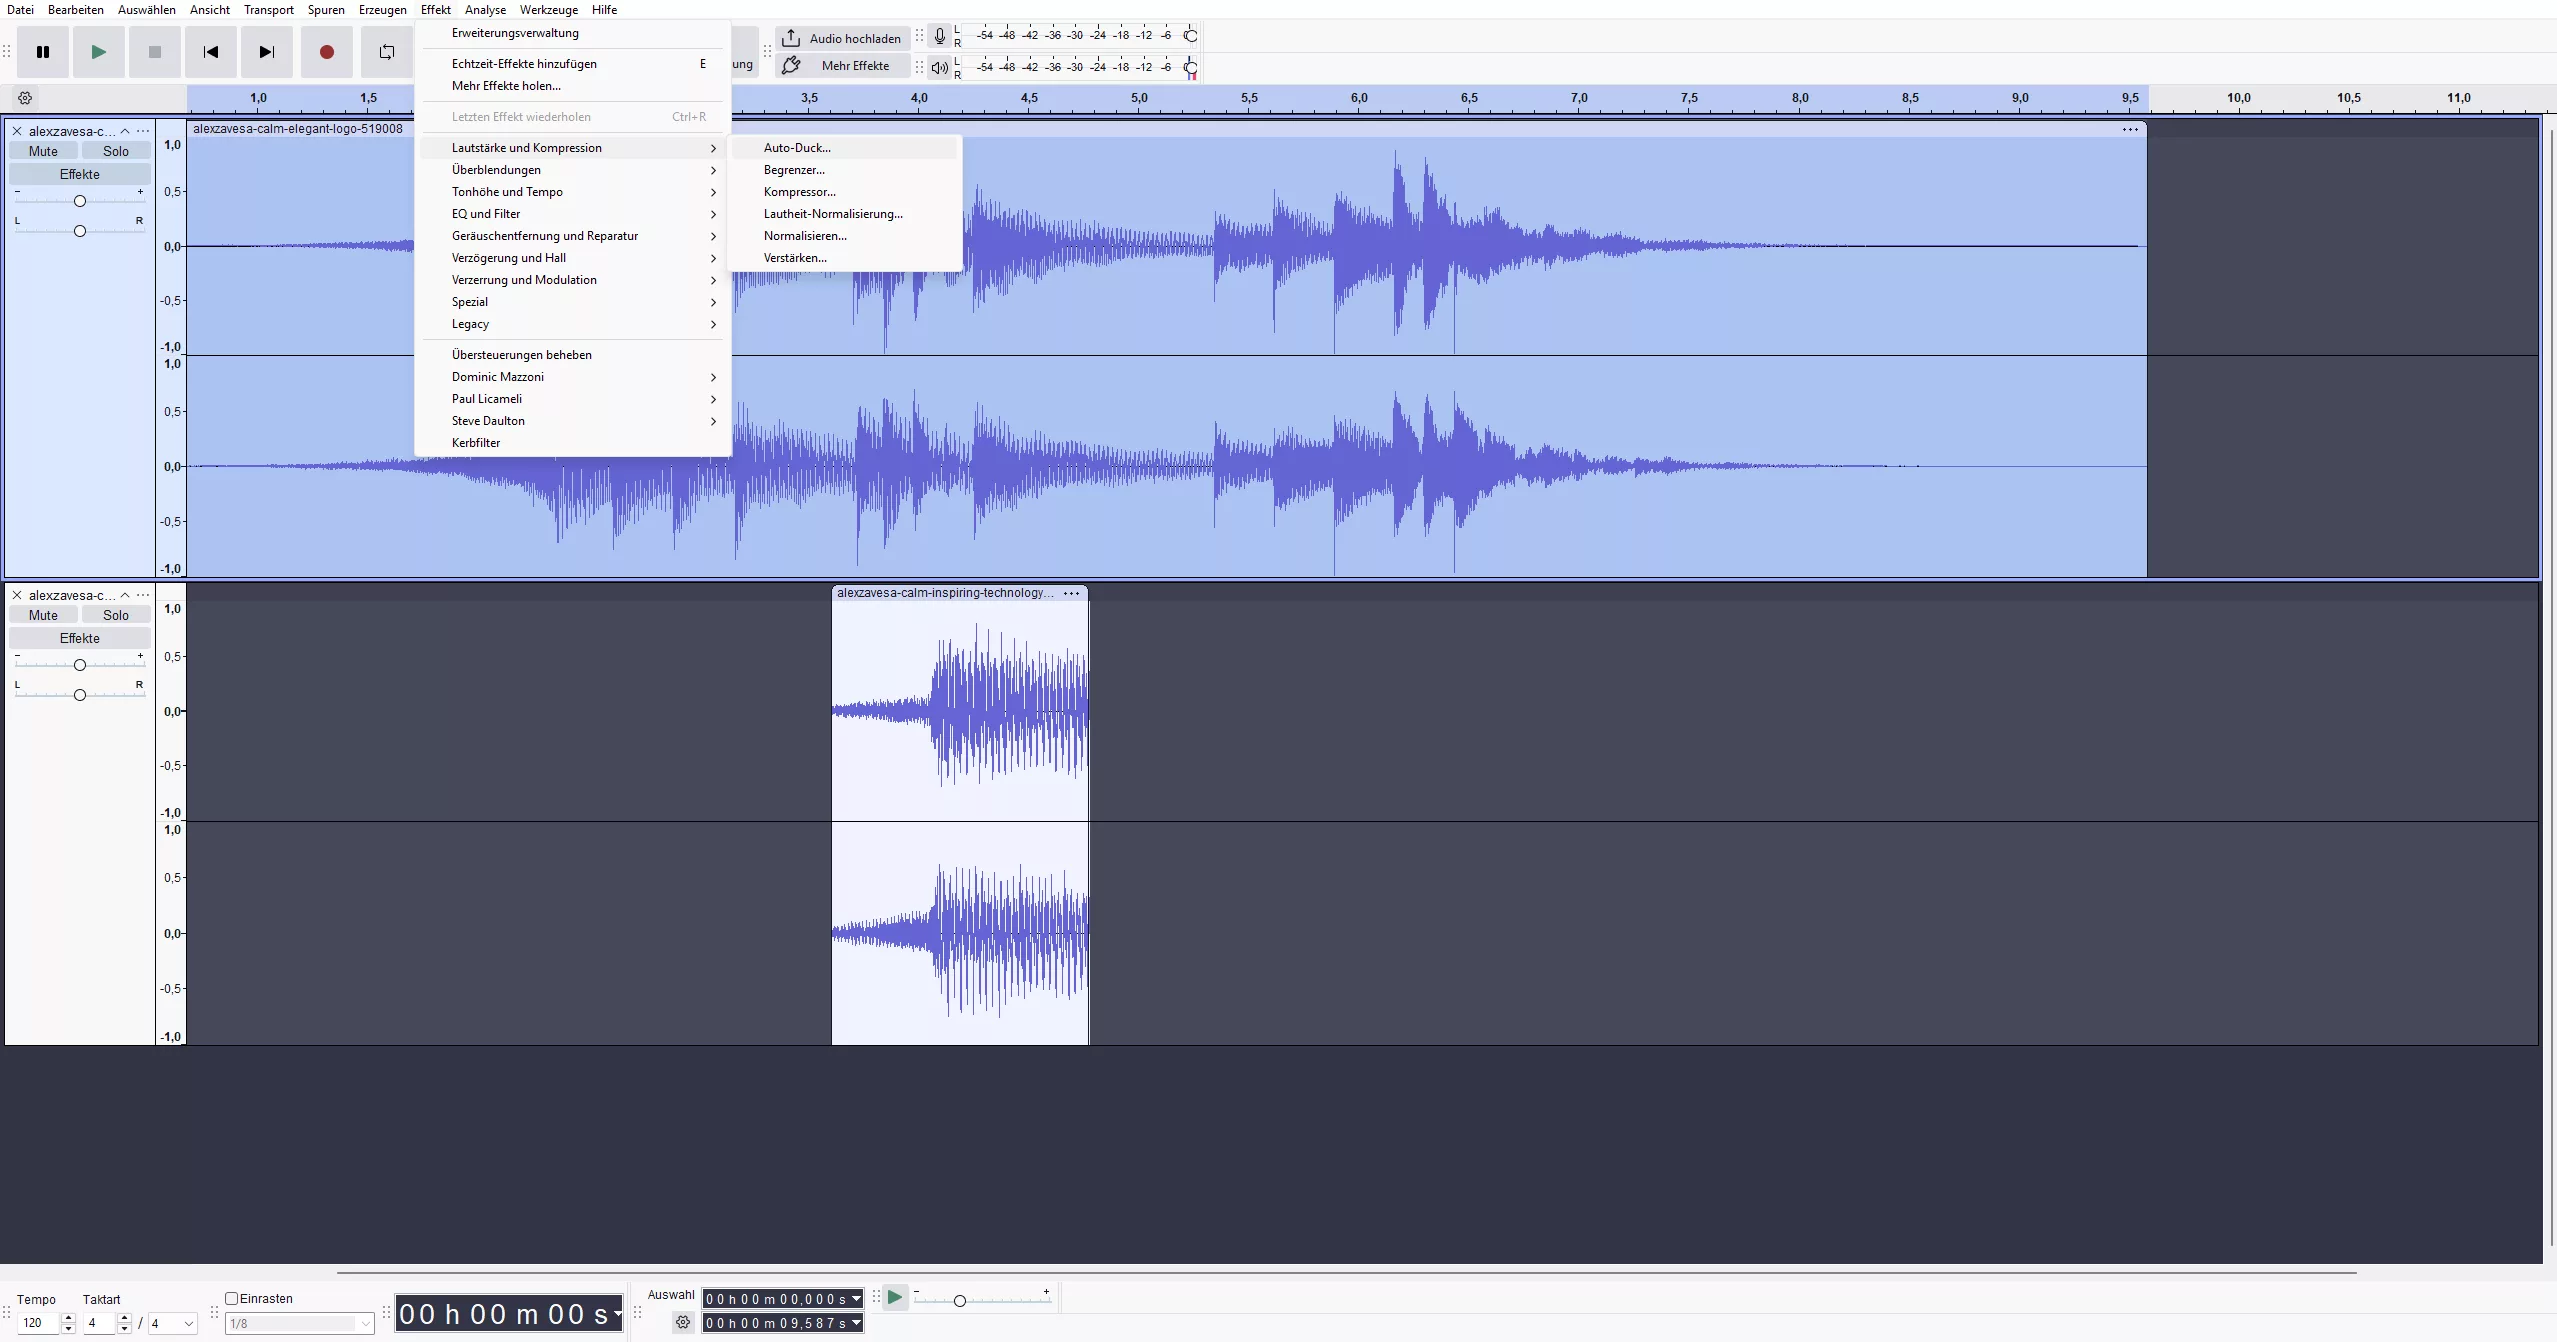Close the second alexzavesa-c... track
This screenshot has width=2557, height=1342.
[x=17, y=595]
